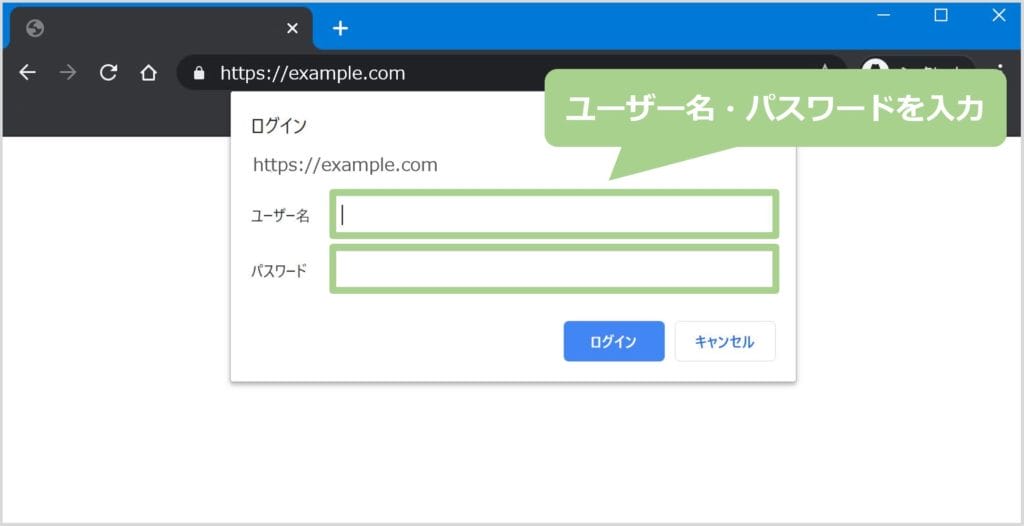
Task: Click the green ユーザー名・パスワードを入力 callout
Action: pyautogui.click(x=775, y=110)
